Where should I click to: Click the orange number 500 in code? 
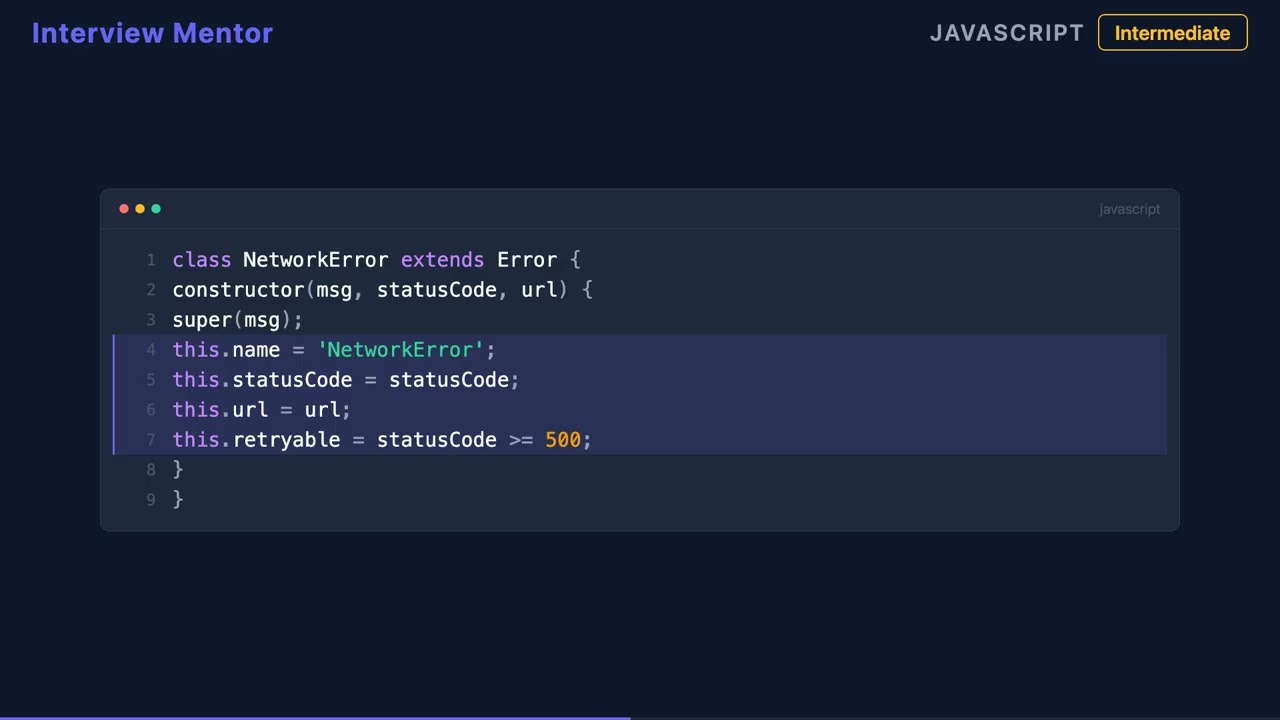pos(562,440)
